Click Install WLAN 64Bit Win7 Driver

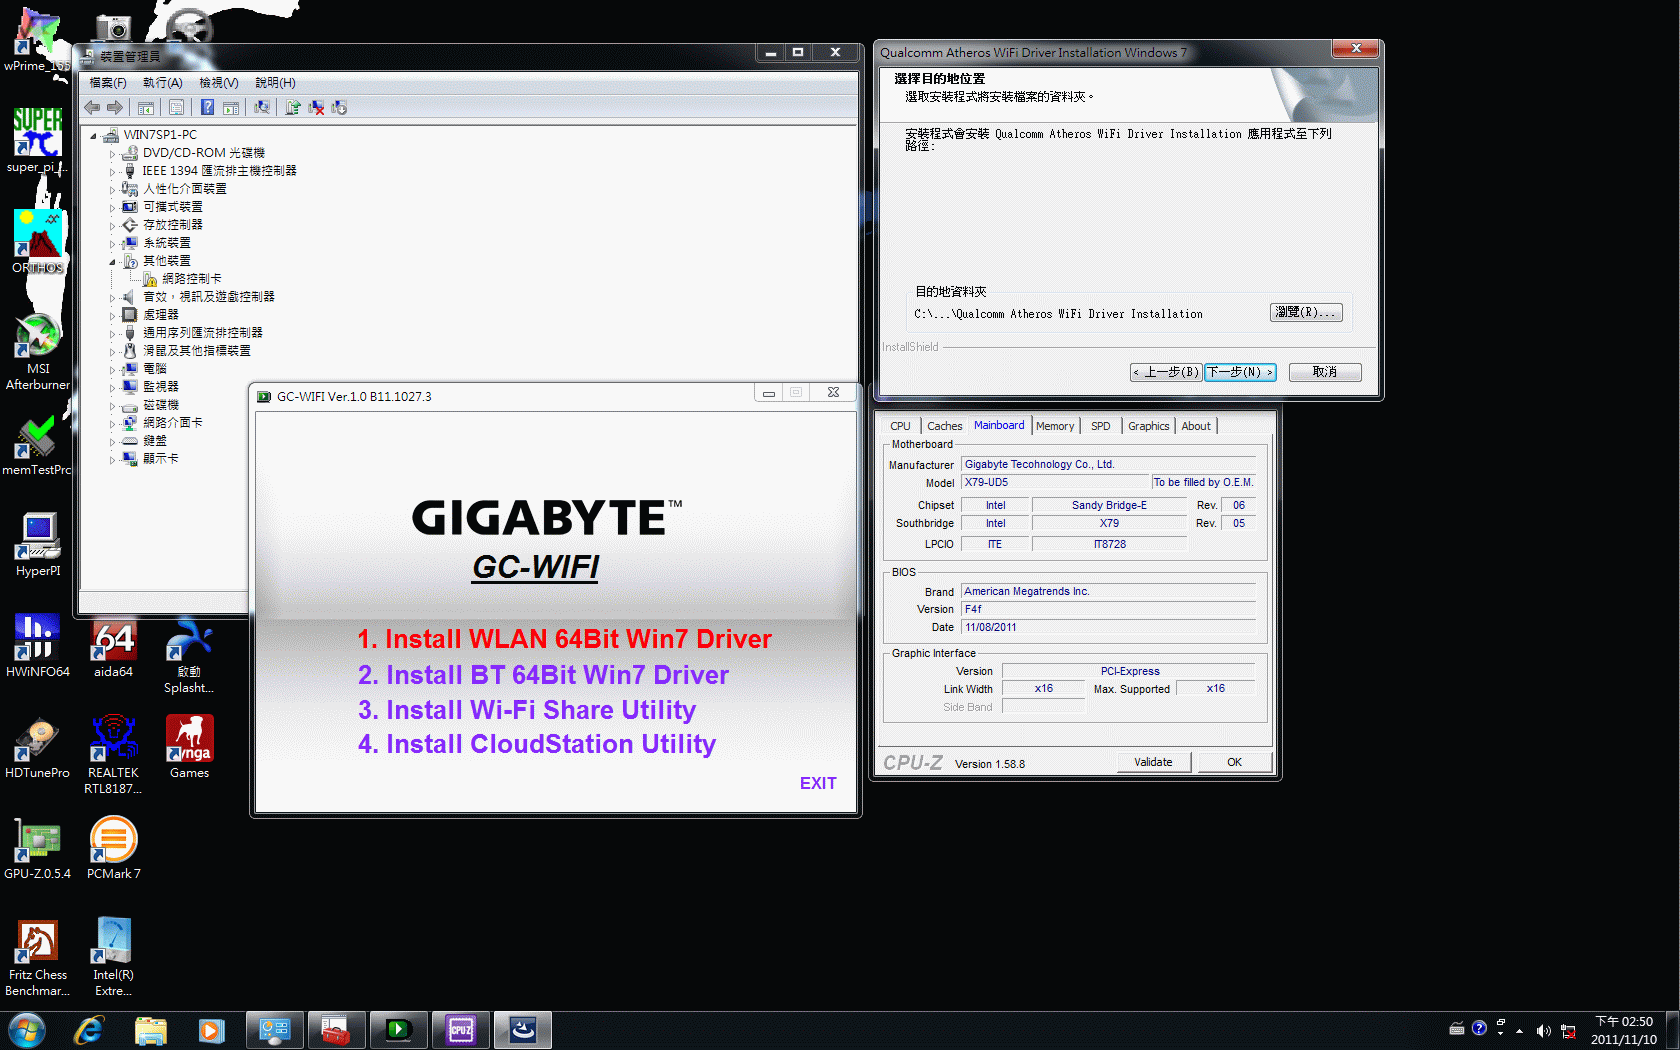pos(565,639)
